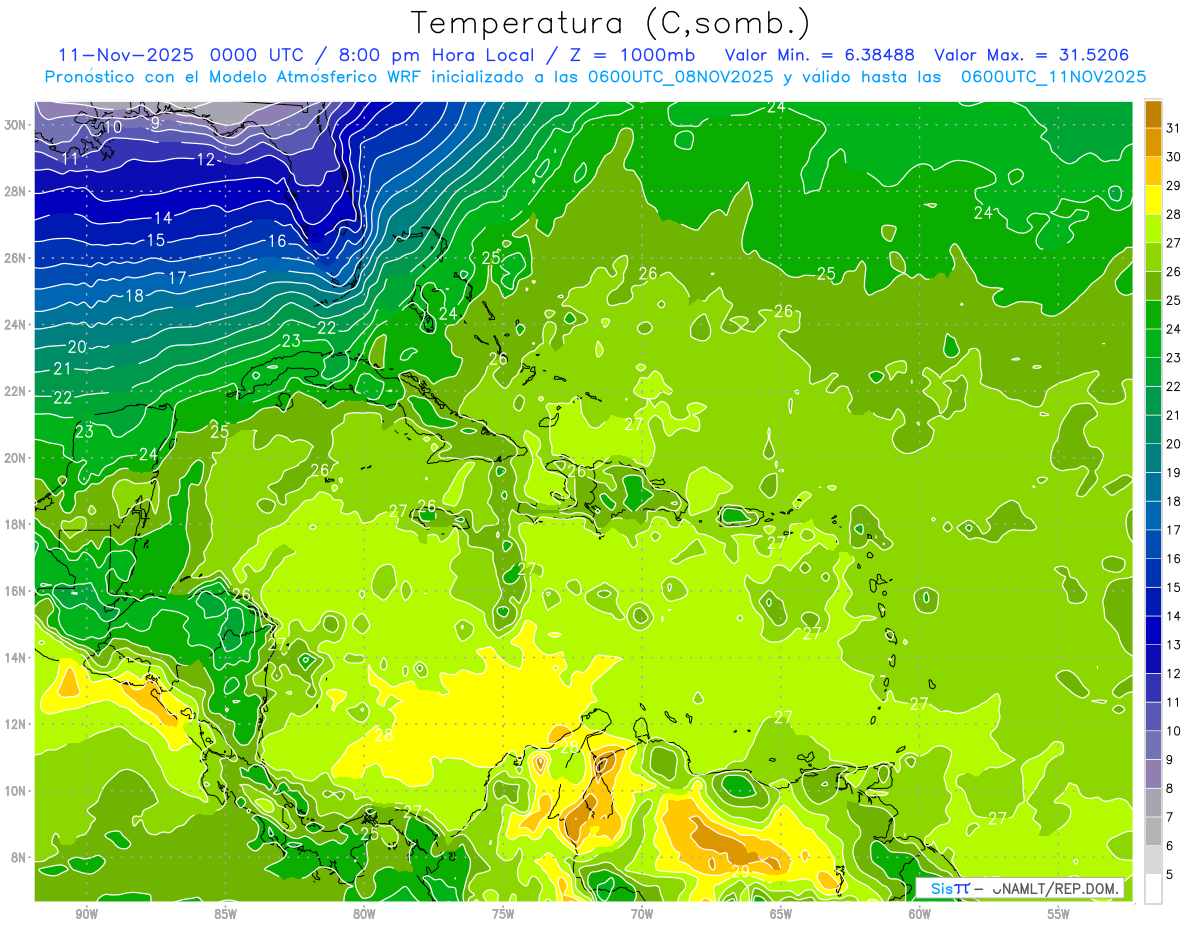Select the white swatch below colorbar value 5

click(x=1153, y=889)
